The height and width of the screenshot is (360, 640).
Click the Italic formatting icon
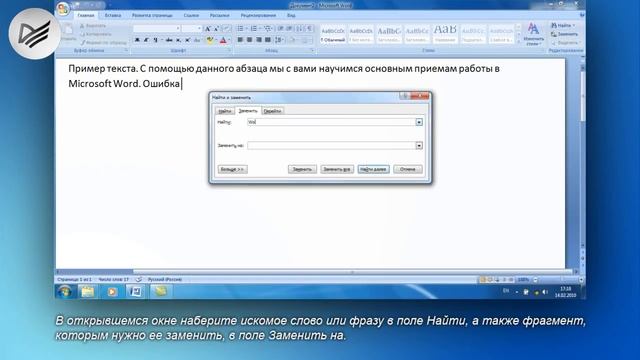pyautogui.click(x=146, y=40)
